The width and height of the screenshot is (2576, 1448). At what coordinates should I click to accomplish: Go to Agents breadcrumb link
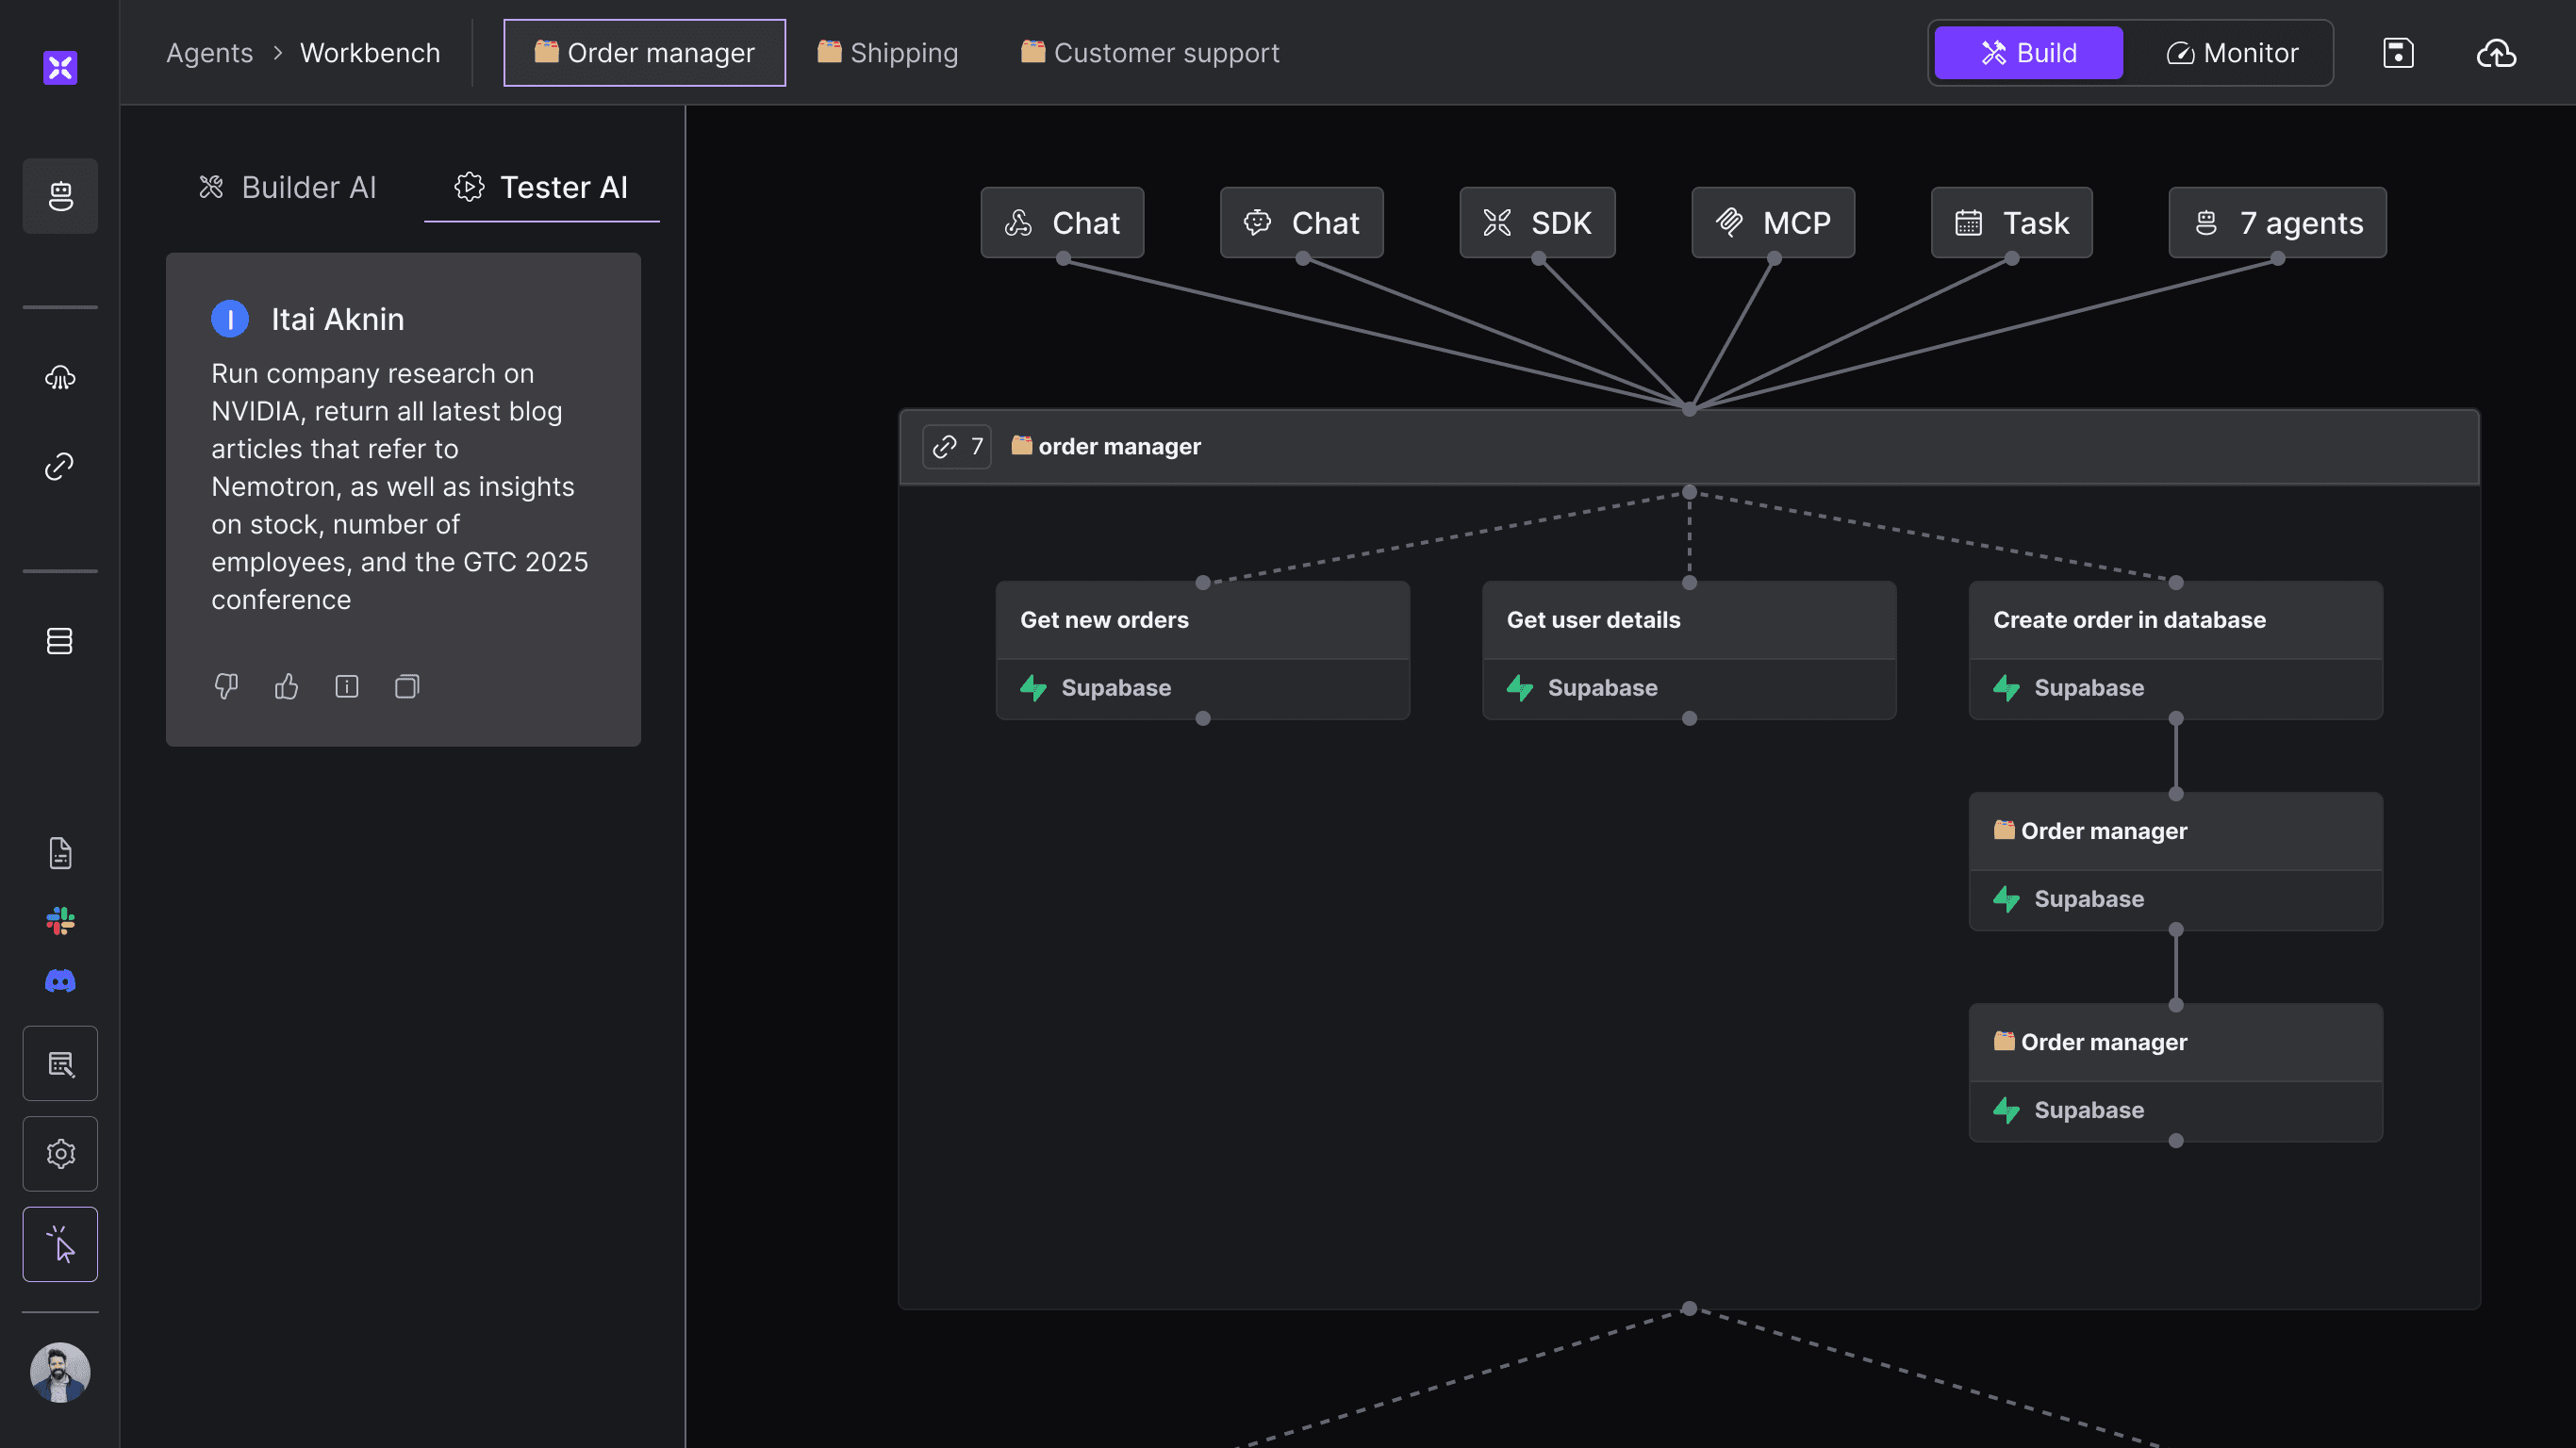[x=209, y=53]
